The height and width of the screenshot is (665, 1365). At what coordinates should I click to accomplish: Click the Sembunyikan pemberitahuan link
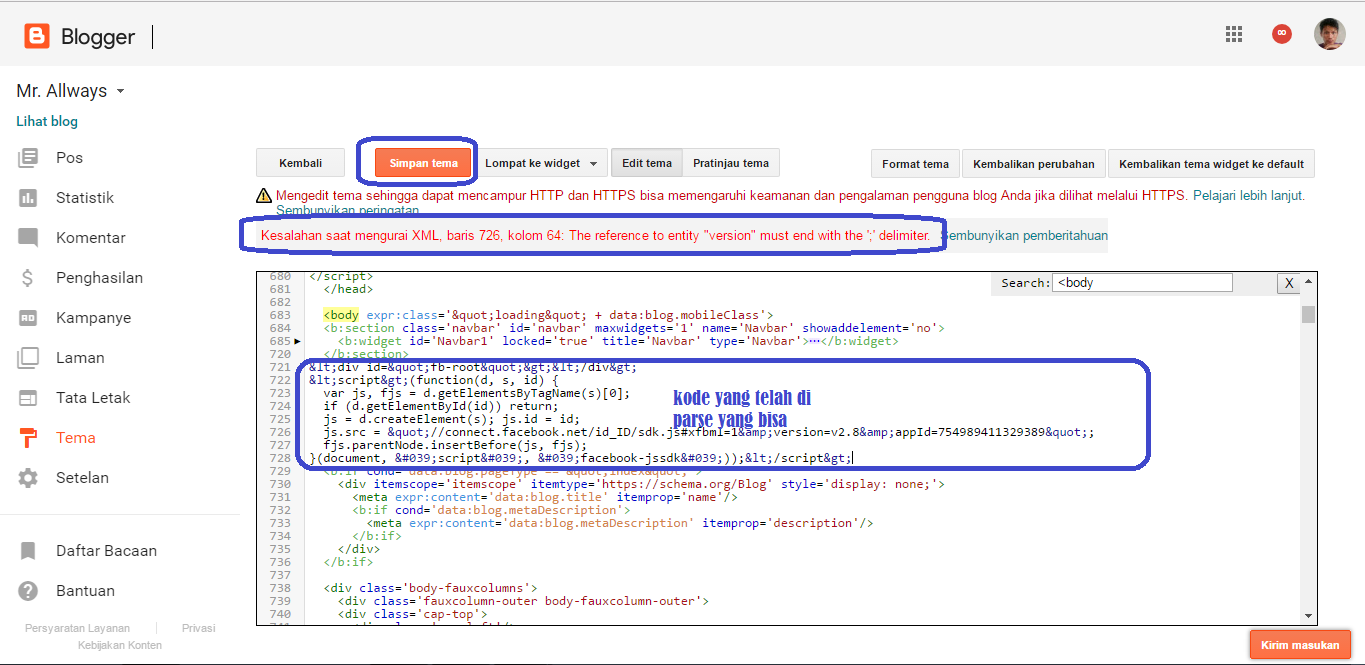click(1024, 236)
